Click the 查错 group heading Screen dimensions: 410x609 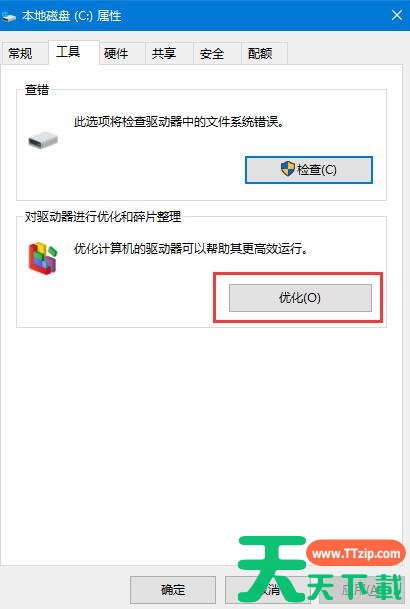(37, 90)
